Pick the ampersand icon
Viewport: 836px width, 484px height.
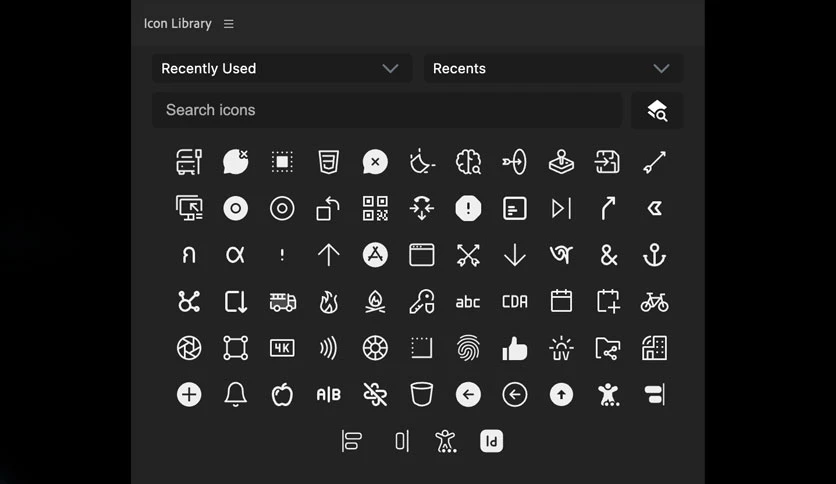tap(608, 255)
